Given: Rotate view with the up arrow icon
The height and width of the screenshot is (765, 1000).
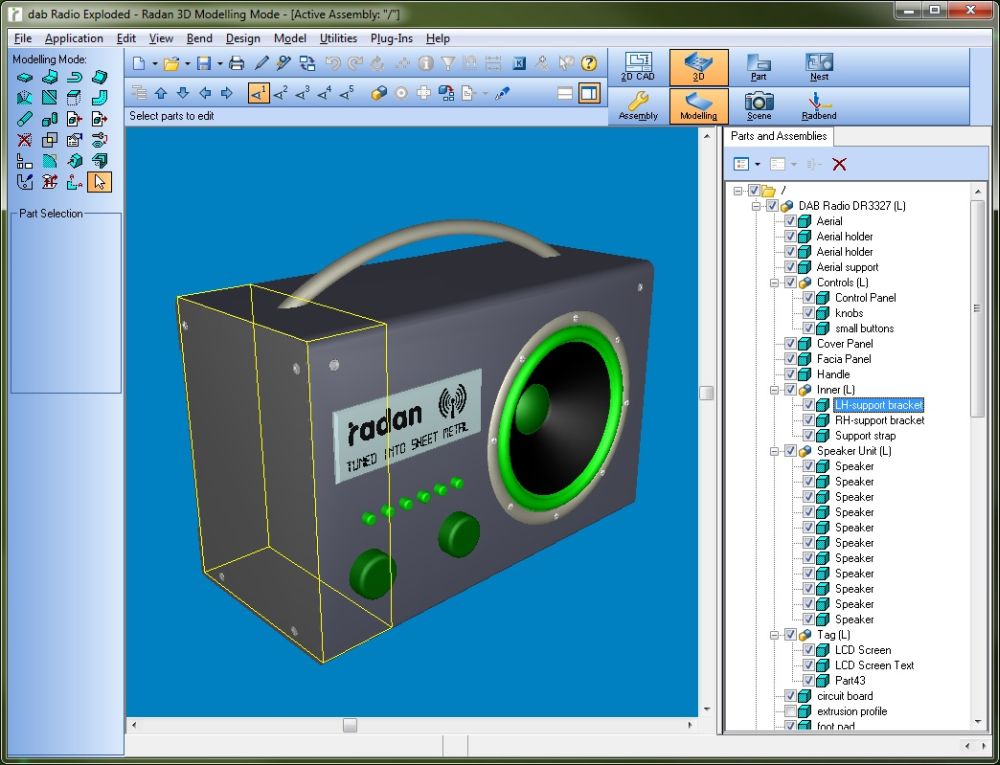Looking at the screenshot, I should (161, 93).
